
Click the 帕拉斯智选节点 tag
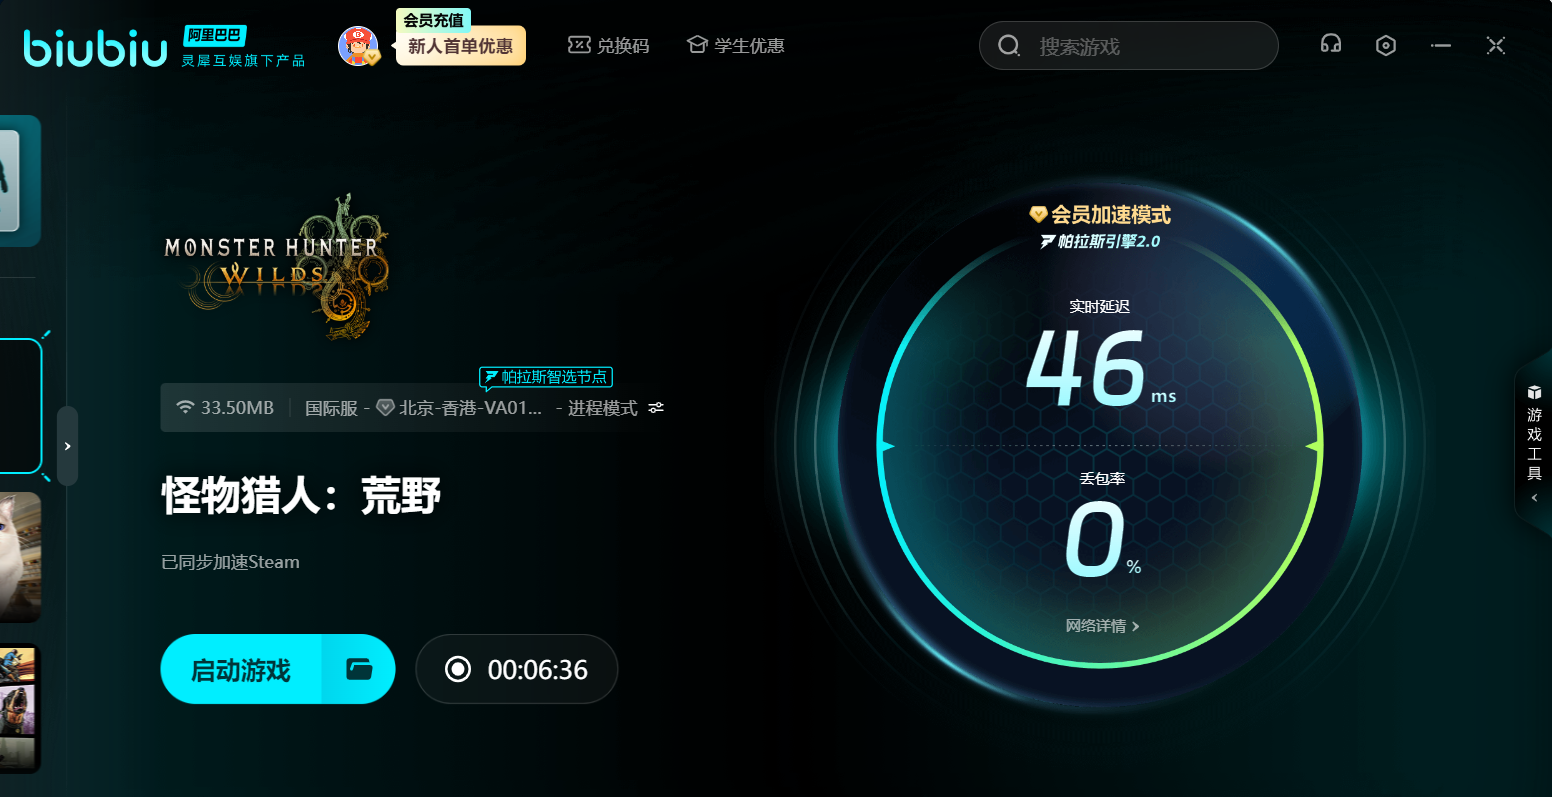pos(546,377)
